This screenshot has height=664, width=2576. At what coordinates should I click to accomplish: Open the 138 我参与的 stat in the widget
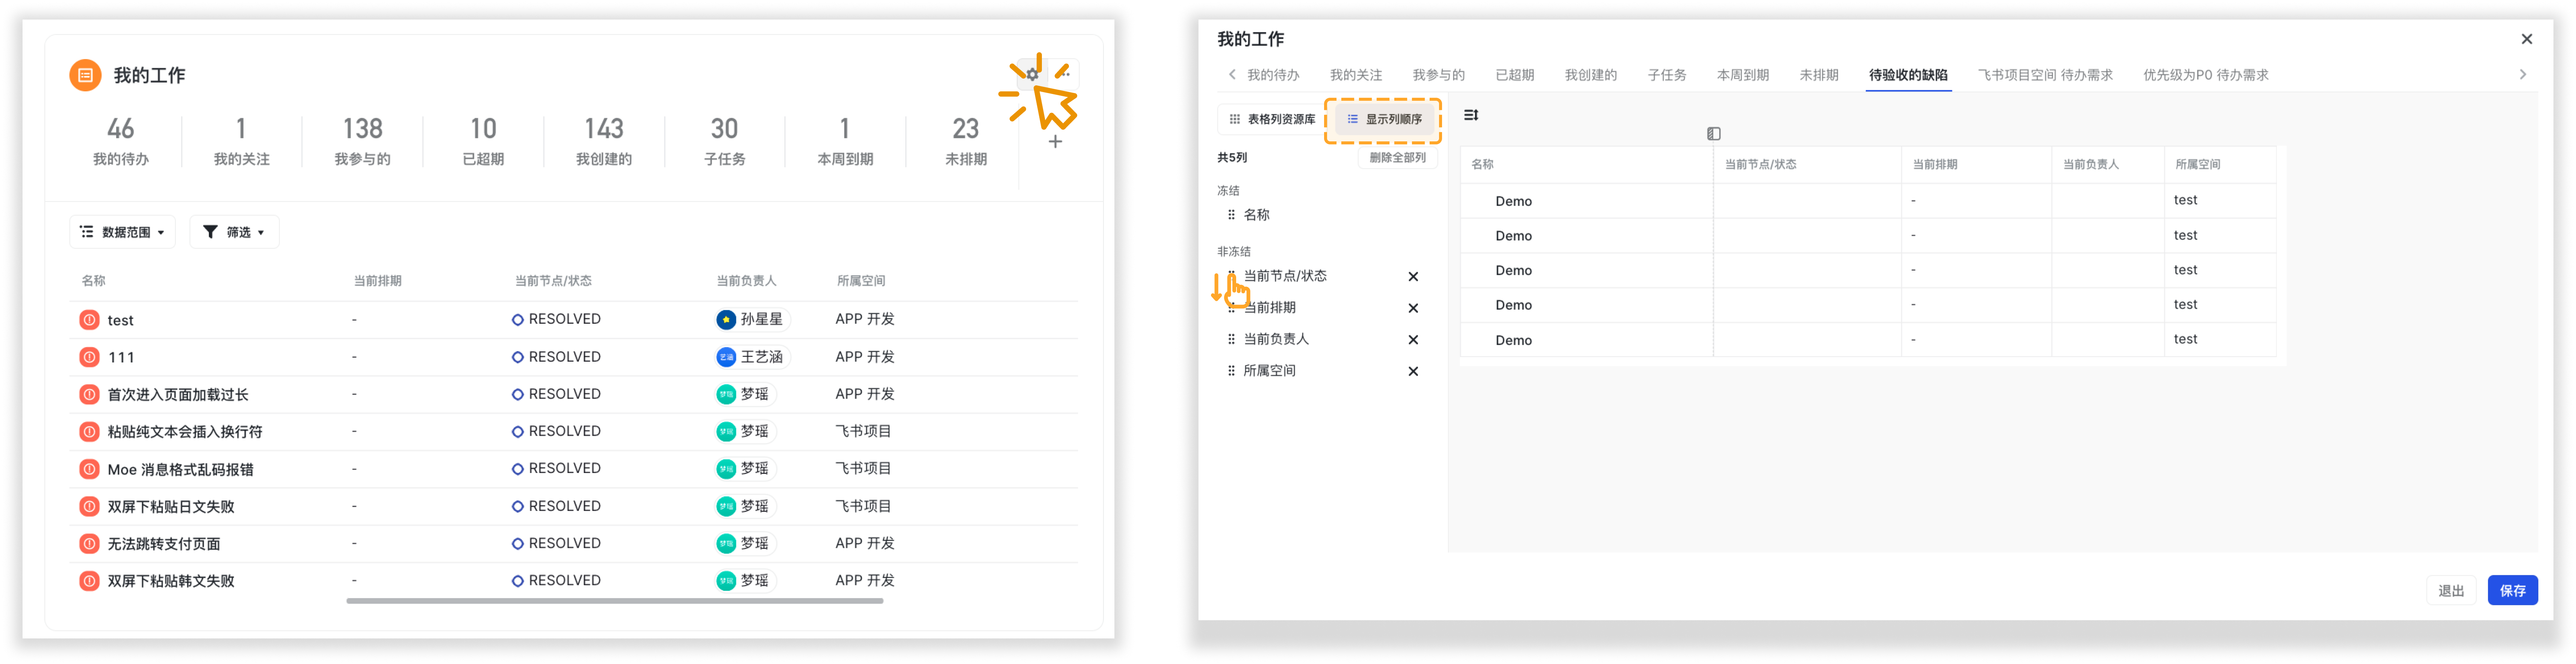tap(362, 141)
